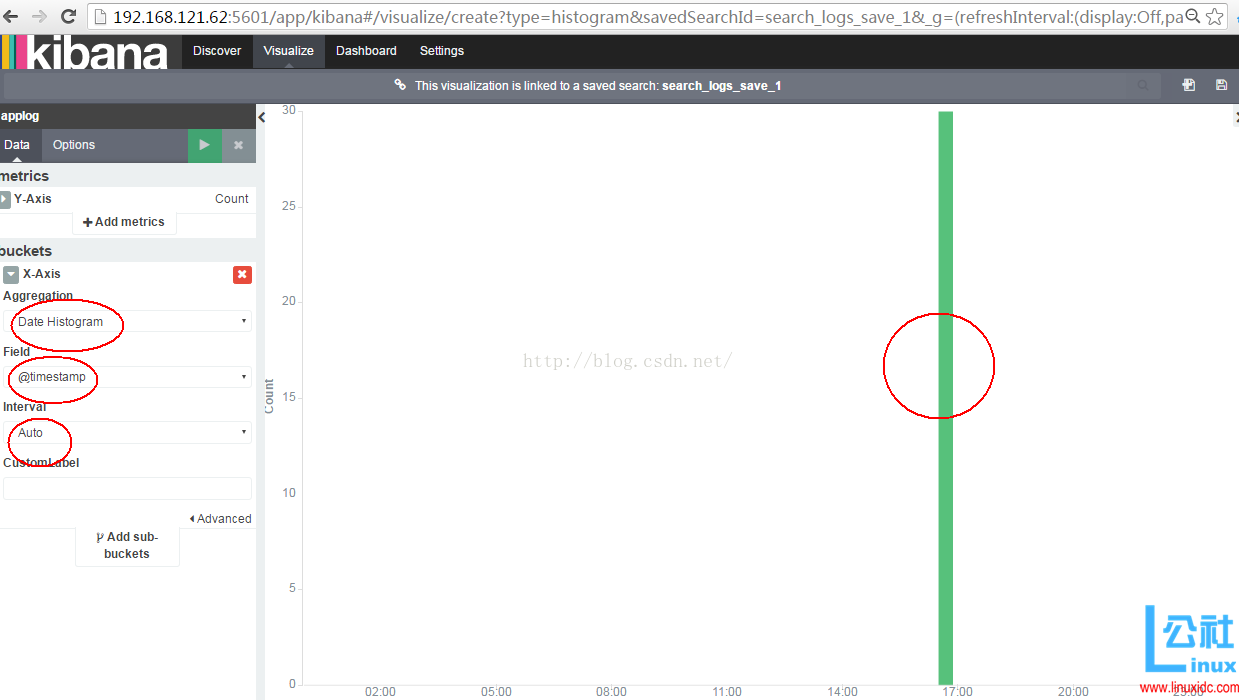Click the applog index name header
Viewport: 1239px width, 700px height.
tap(20, 116)
